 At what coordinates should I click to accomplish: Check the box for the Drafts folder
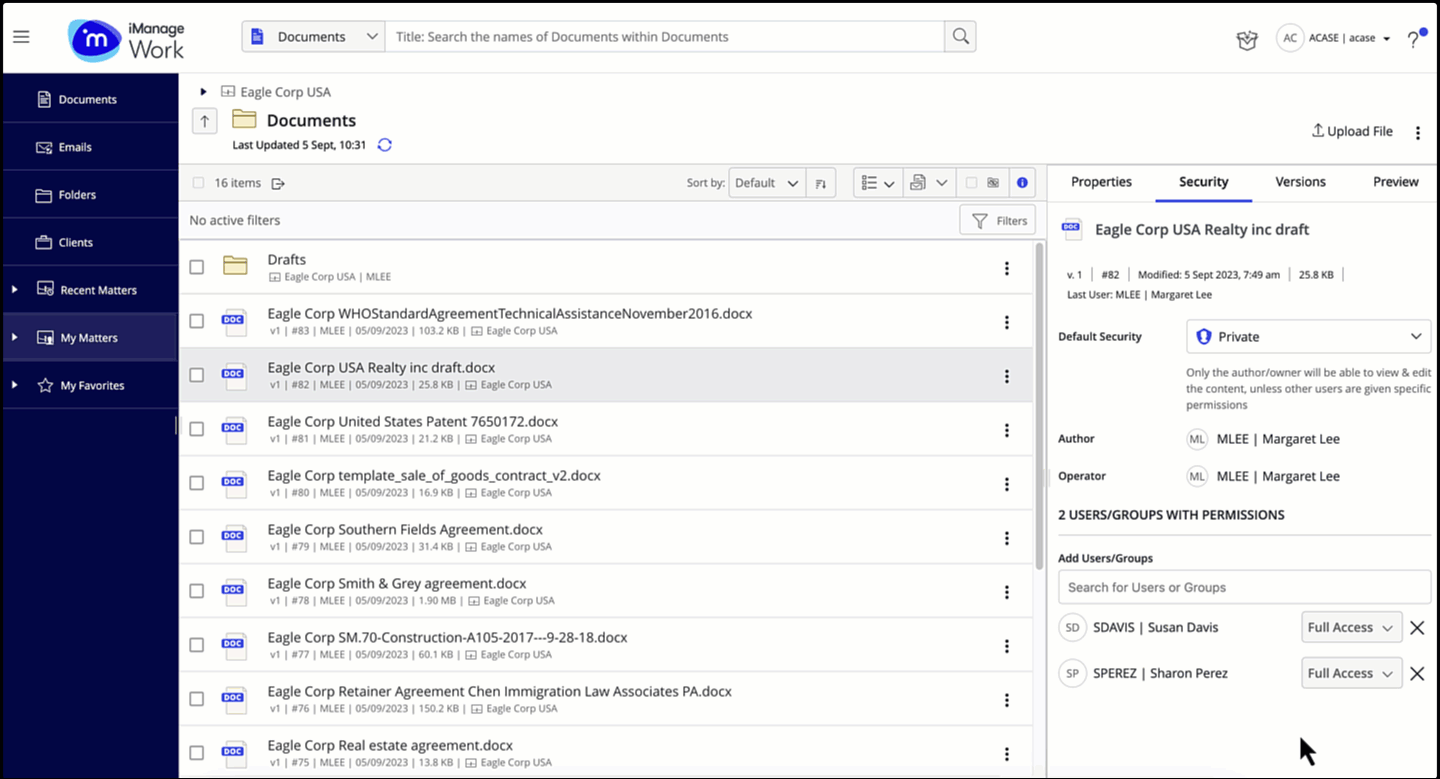coord(197,267)
